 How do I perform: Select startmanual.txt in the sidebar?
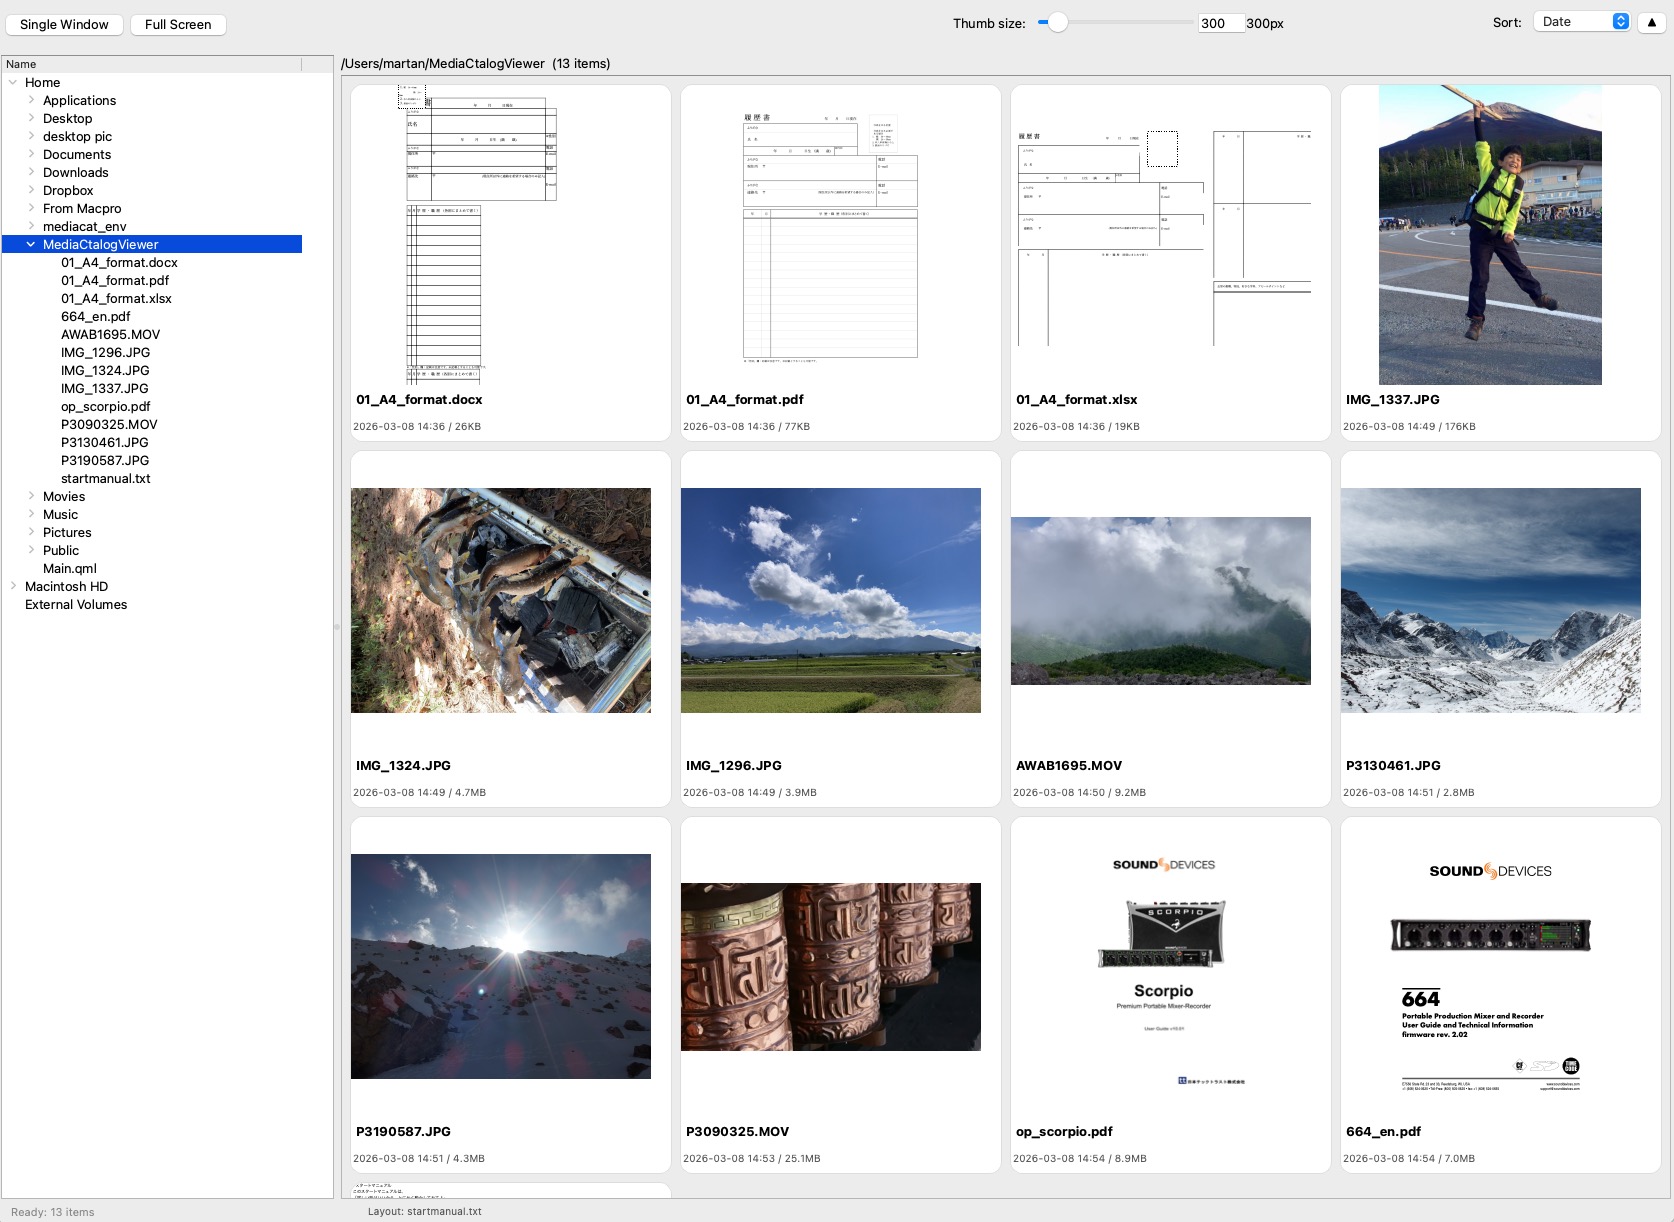pos(105,478)
